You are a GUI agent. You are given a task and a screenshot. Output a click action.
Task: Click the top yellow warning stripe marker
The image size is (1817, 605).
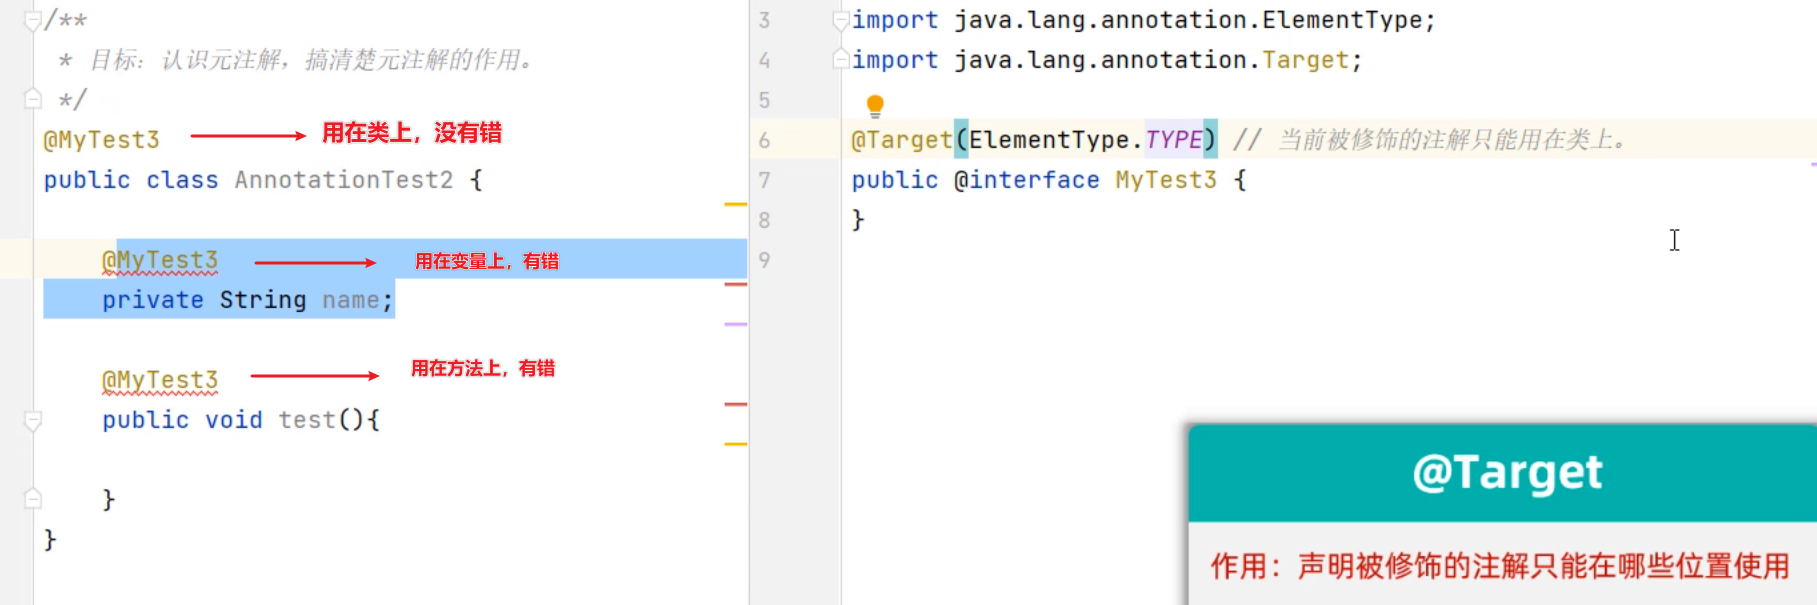pyautogui.click(x=735, y=204)
